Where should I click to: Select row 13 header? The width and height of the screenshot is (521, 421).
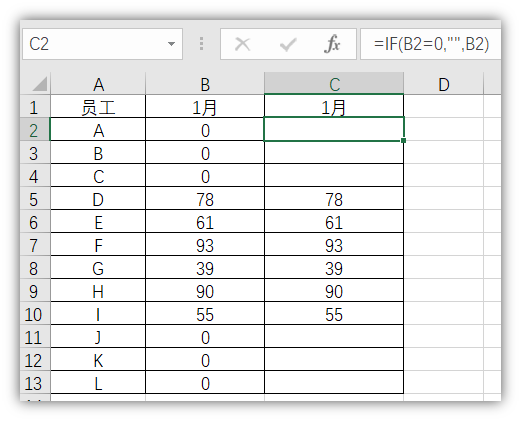coord(35,383)
